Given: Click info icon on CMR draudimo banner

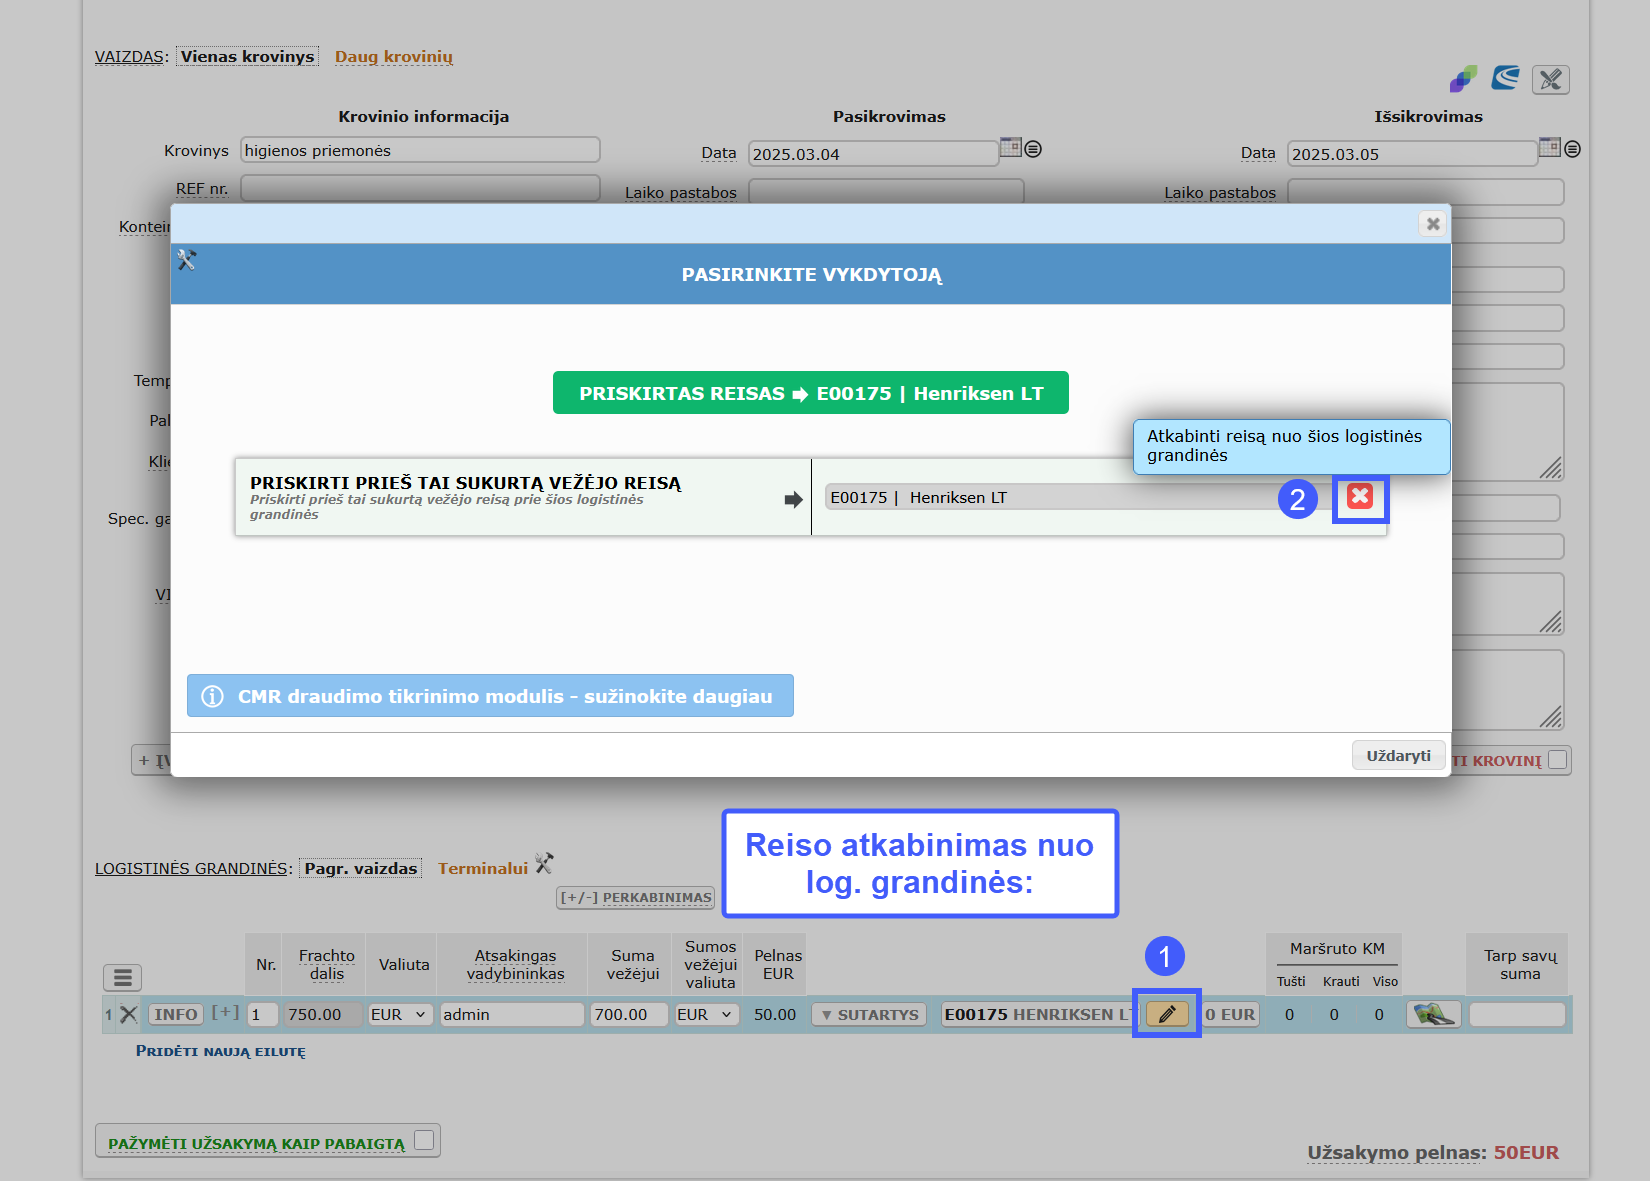Looking at the screenshot, I should [213, 696].
